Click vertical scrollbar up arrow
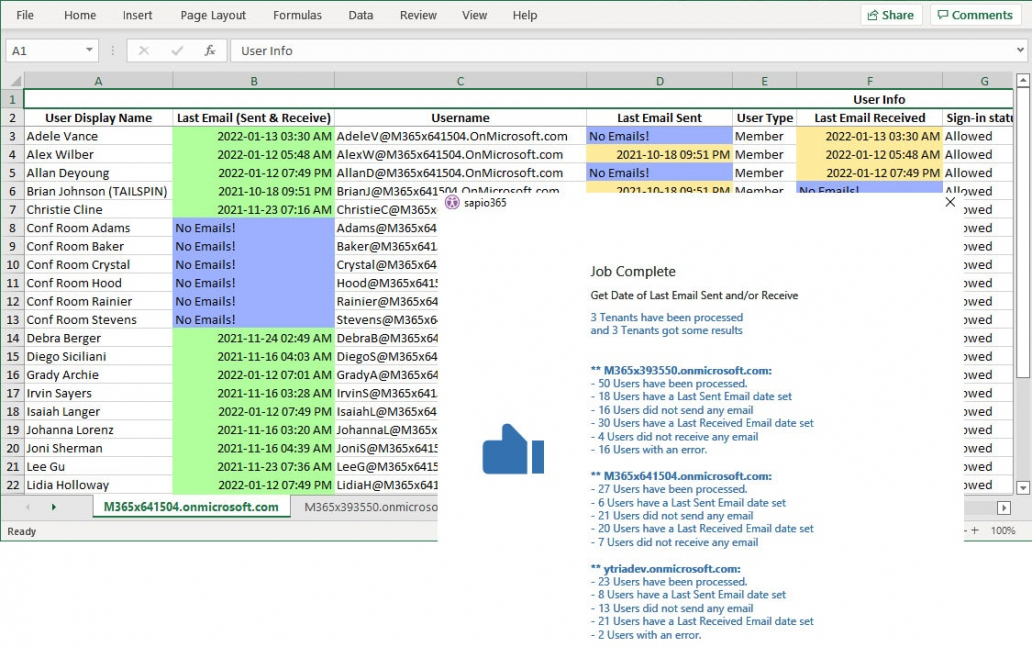 click(x=1023, y=80)
